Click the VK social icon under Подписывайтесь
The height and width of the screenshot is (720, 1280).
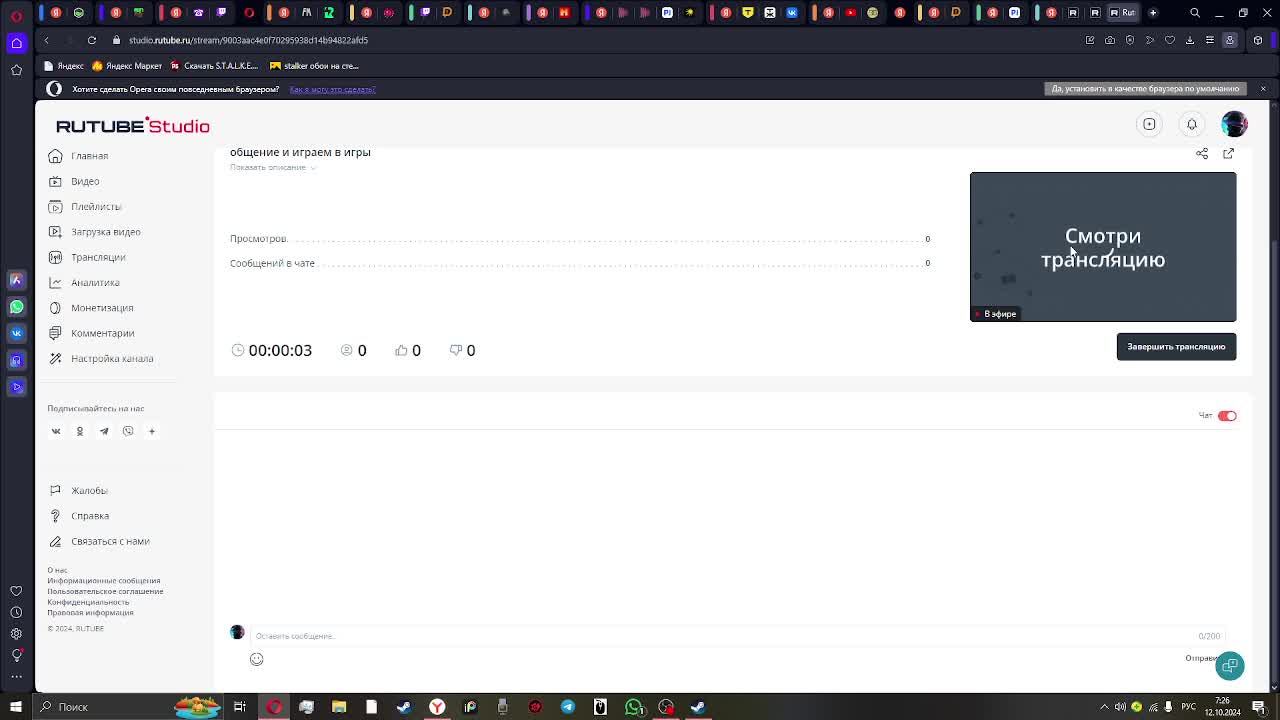click(x=56, y=431)
